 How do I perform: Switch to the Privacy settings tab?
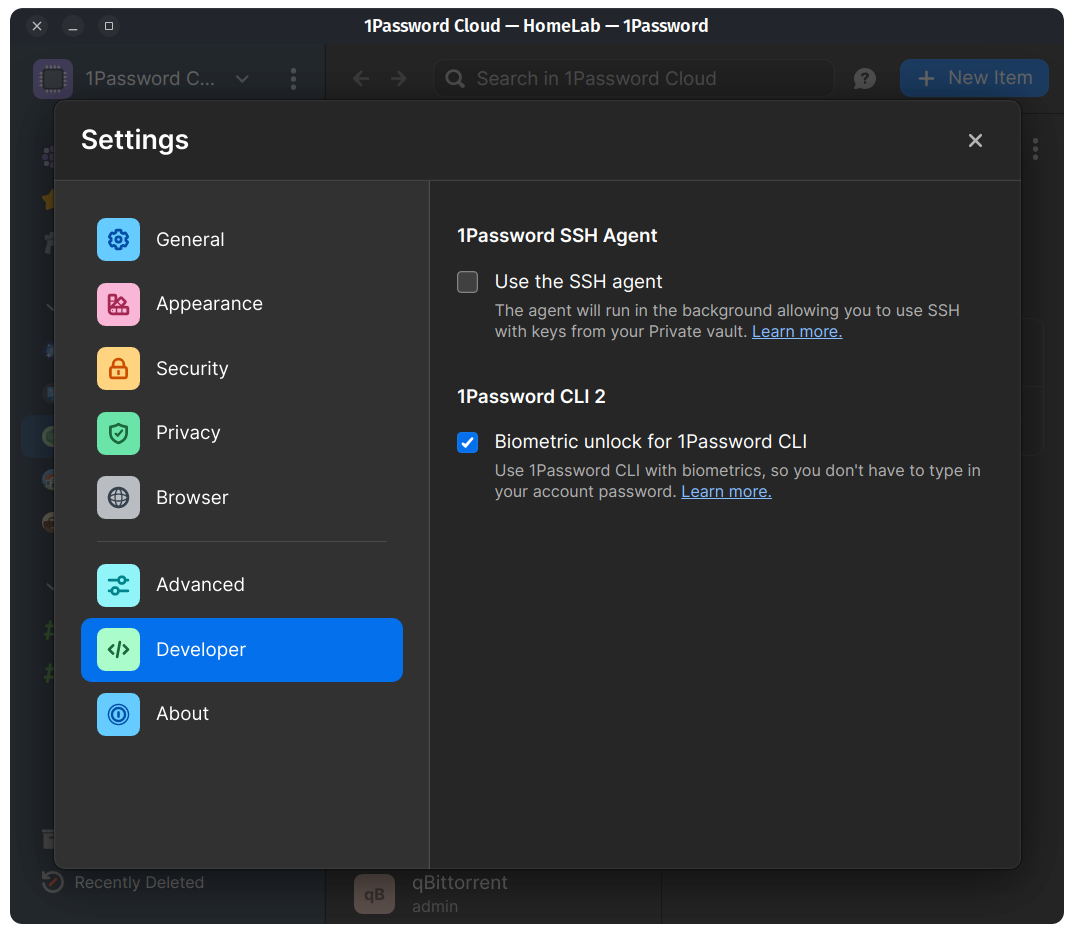click(x=188, y=433)
